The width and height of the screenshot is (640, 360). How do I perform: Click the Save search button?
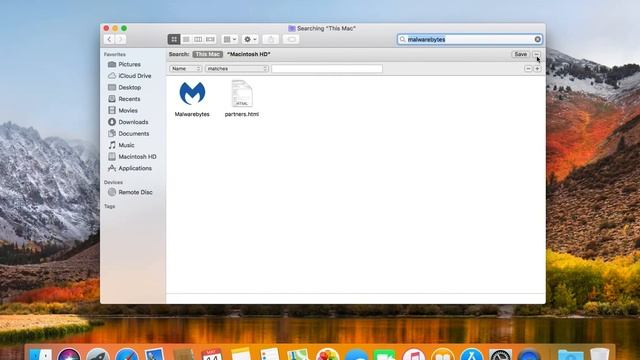click(520, 54)
